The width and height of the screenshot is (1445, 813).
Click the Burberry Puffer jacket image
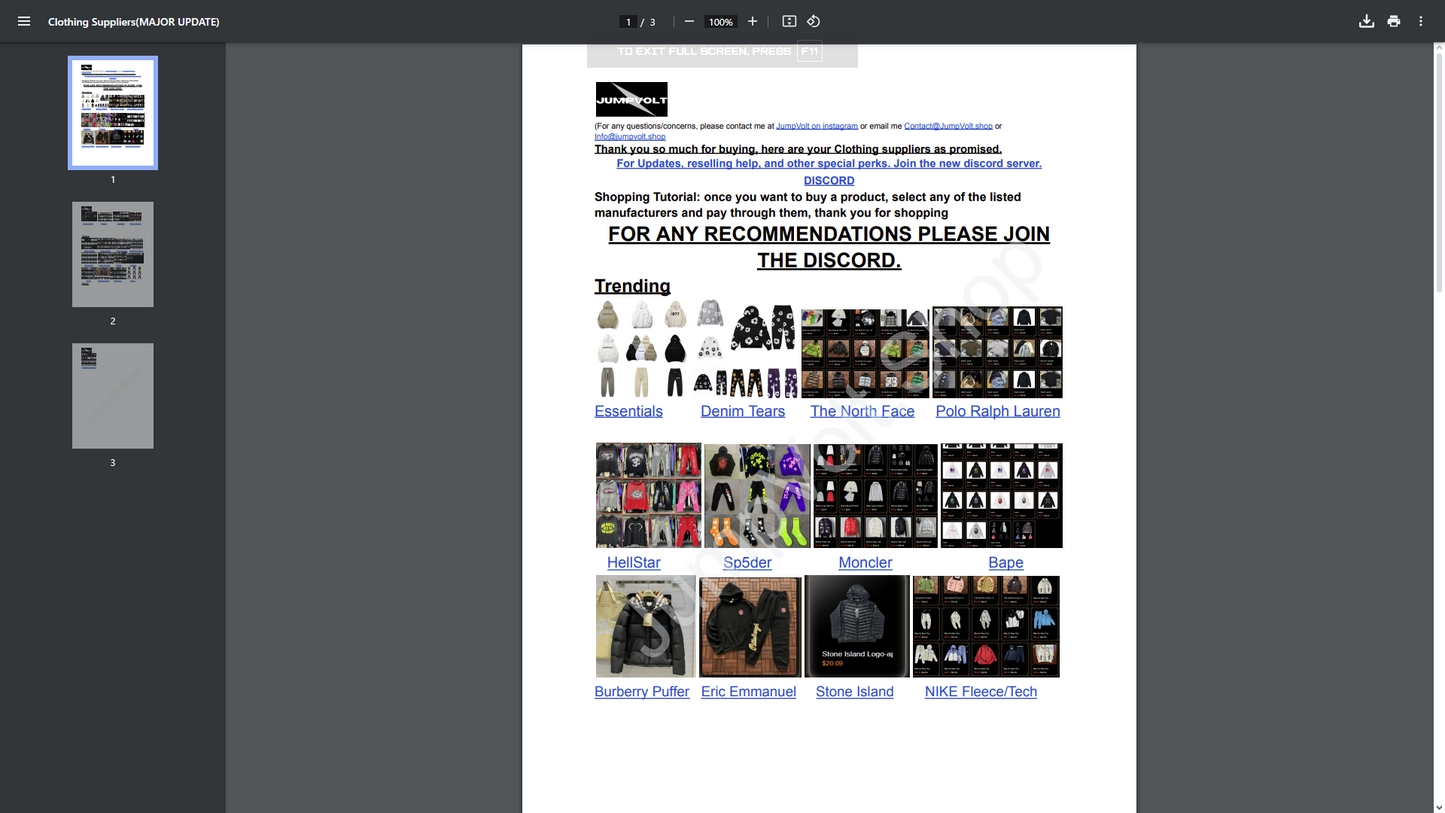646,626
